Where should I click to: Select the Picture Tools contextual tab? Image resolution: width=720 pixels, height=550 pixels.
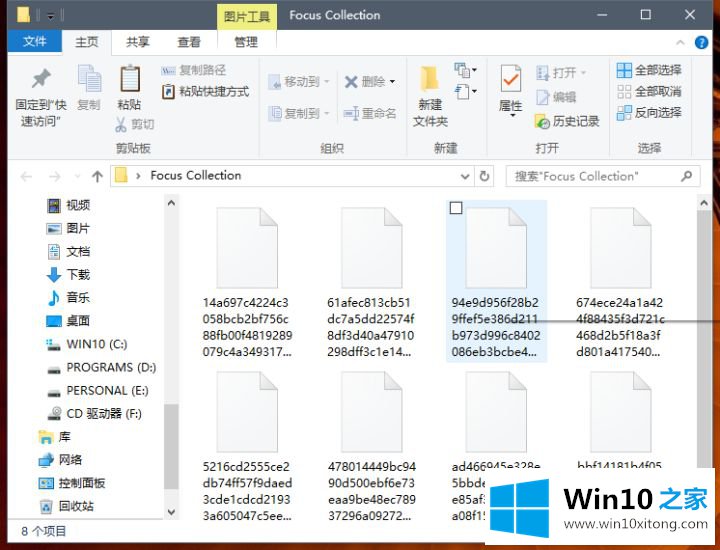tap(247, 17)
